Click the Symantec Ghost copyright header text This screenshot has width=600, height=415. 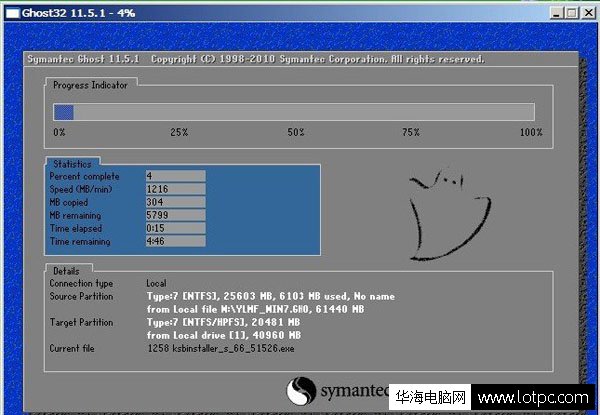tap(256, 59)
